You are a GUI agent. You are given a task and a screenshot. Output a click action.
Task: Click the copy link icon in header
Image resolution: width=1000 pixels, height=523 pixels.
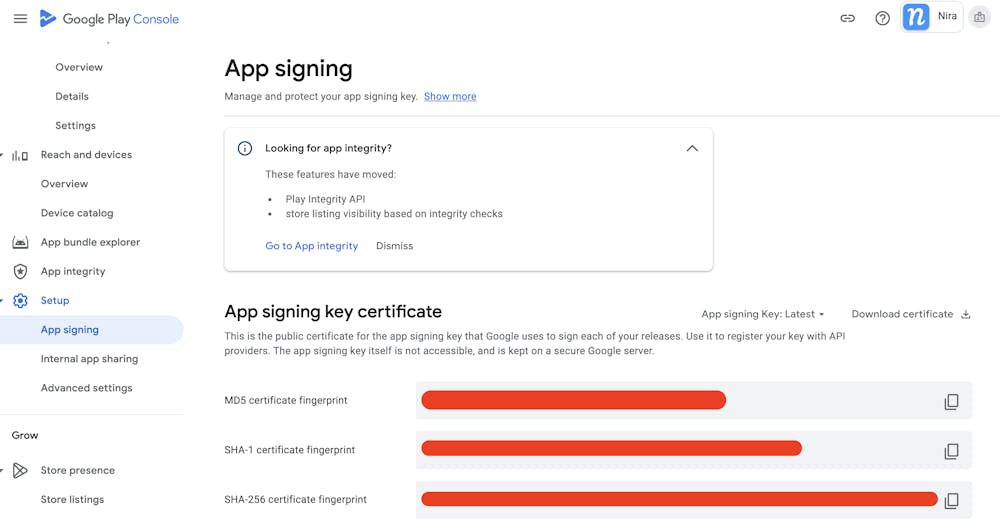coord(847,18)
